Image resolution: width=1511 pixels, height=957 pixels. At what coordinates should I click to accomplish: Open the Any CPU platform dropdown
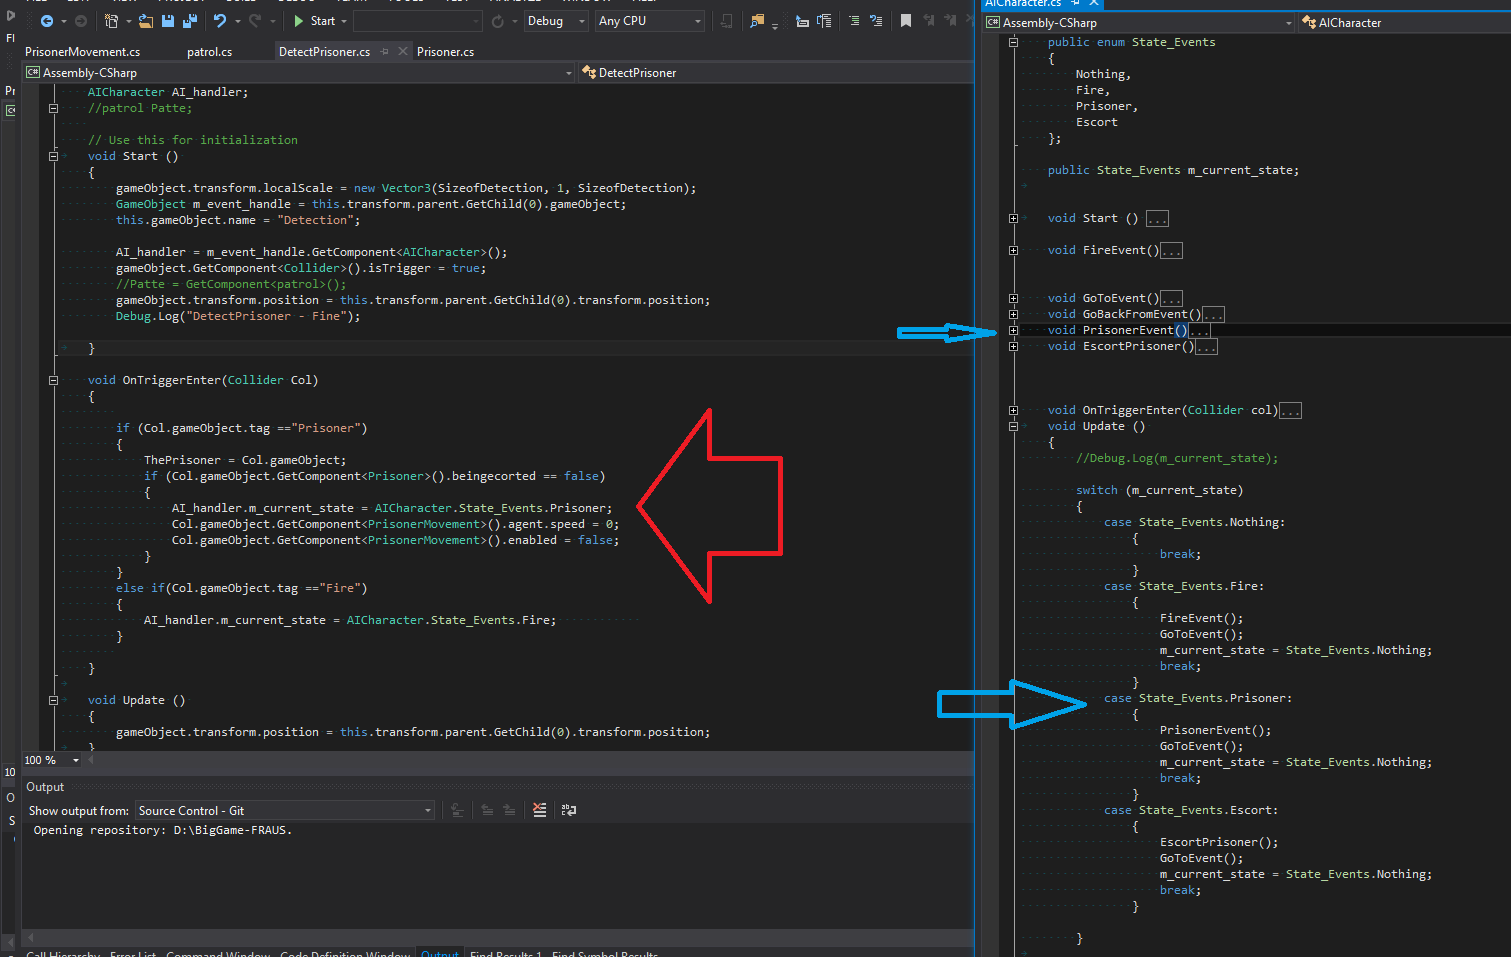click(x=650, y=21)
